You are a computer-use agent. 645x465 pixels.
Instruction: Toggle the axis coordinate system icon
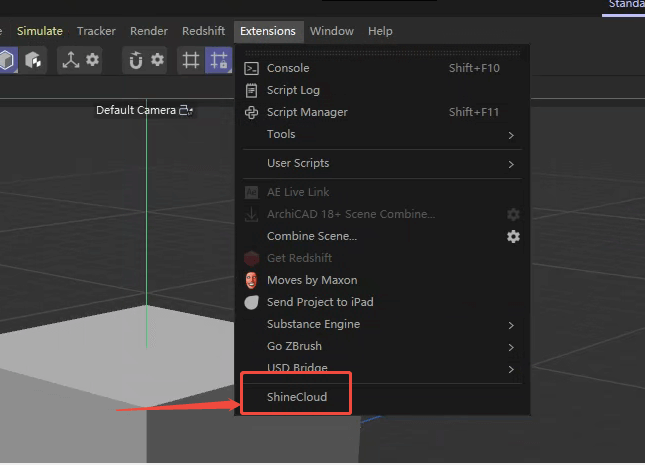(70, 60)
